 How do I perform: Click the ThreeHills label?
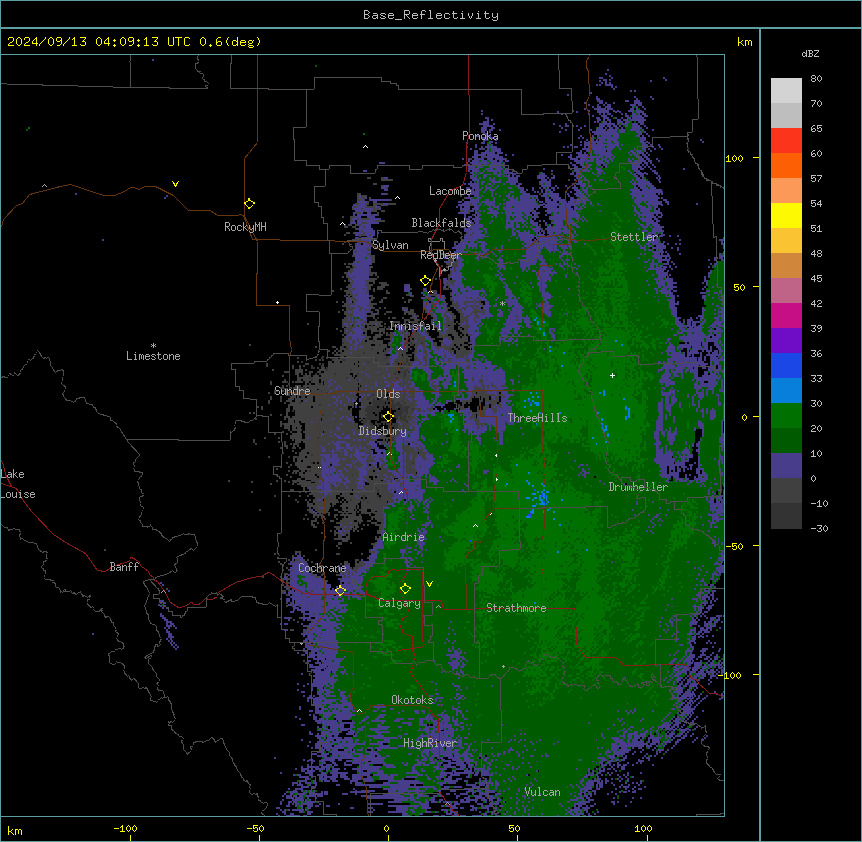pyautogui.click(x=537, y=418)
